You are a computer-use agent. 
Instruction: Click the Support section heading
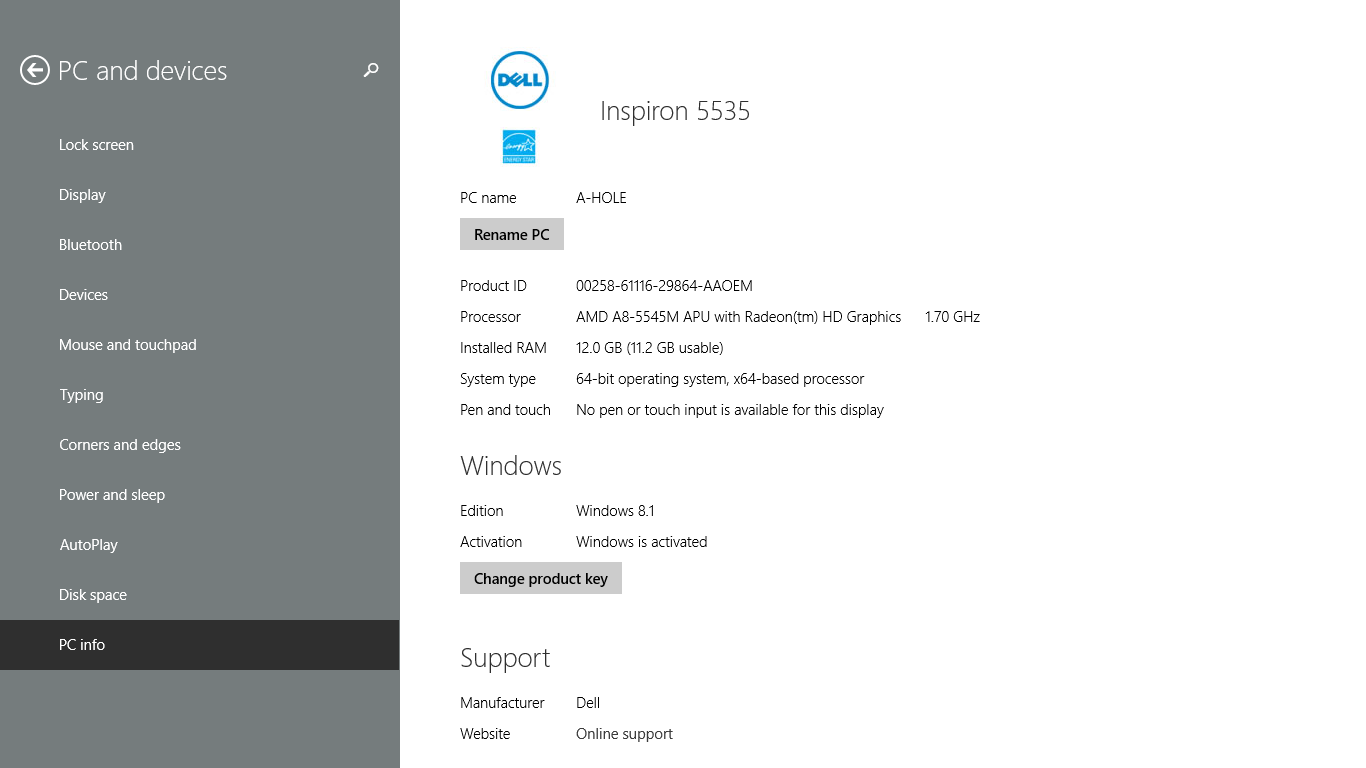(505, 658)
